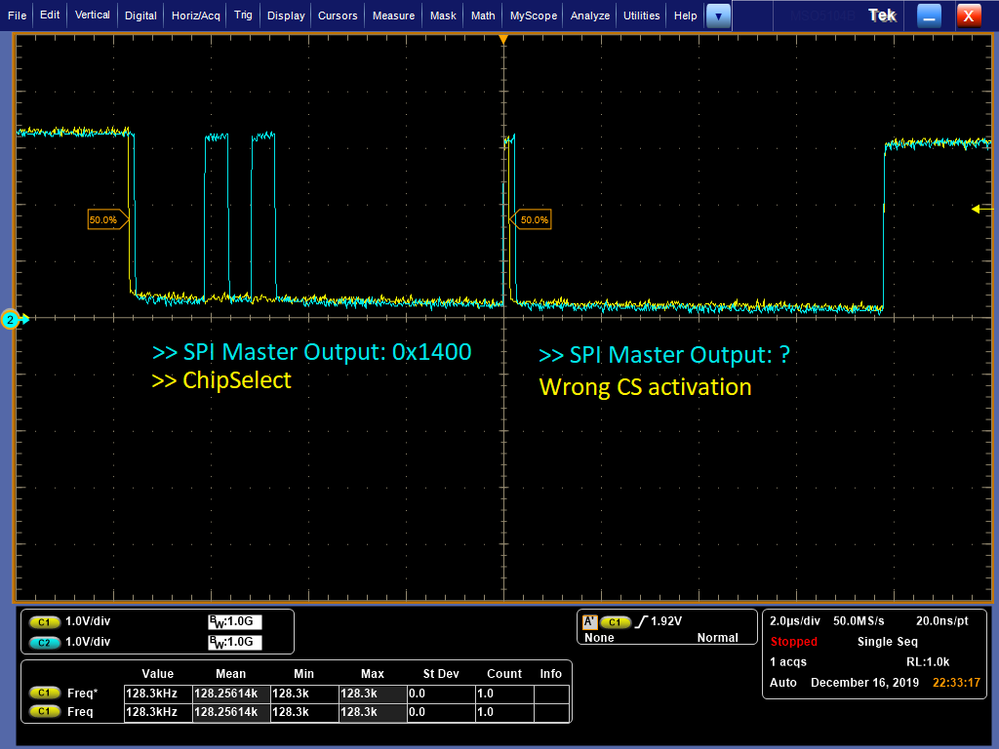The width and height of the screenshot is (999, 749).
Task: Open the Edit menu
Action: [50, 15]
